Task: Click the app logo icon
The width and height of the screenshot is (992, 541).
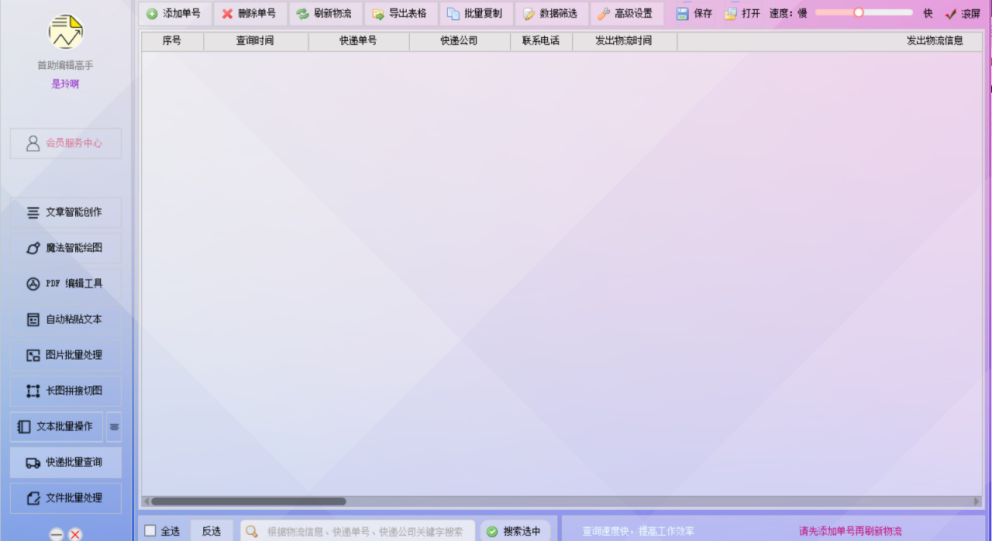Action: coord(66,32)
